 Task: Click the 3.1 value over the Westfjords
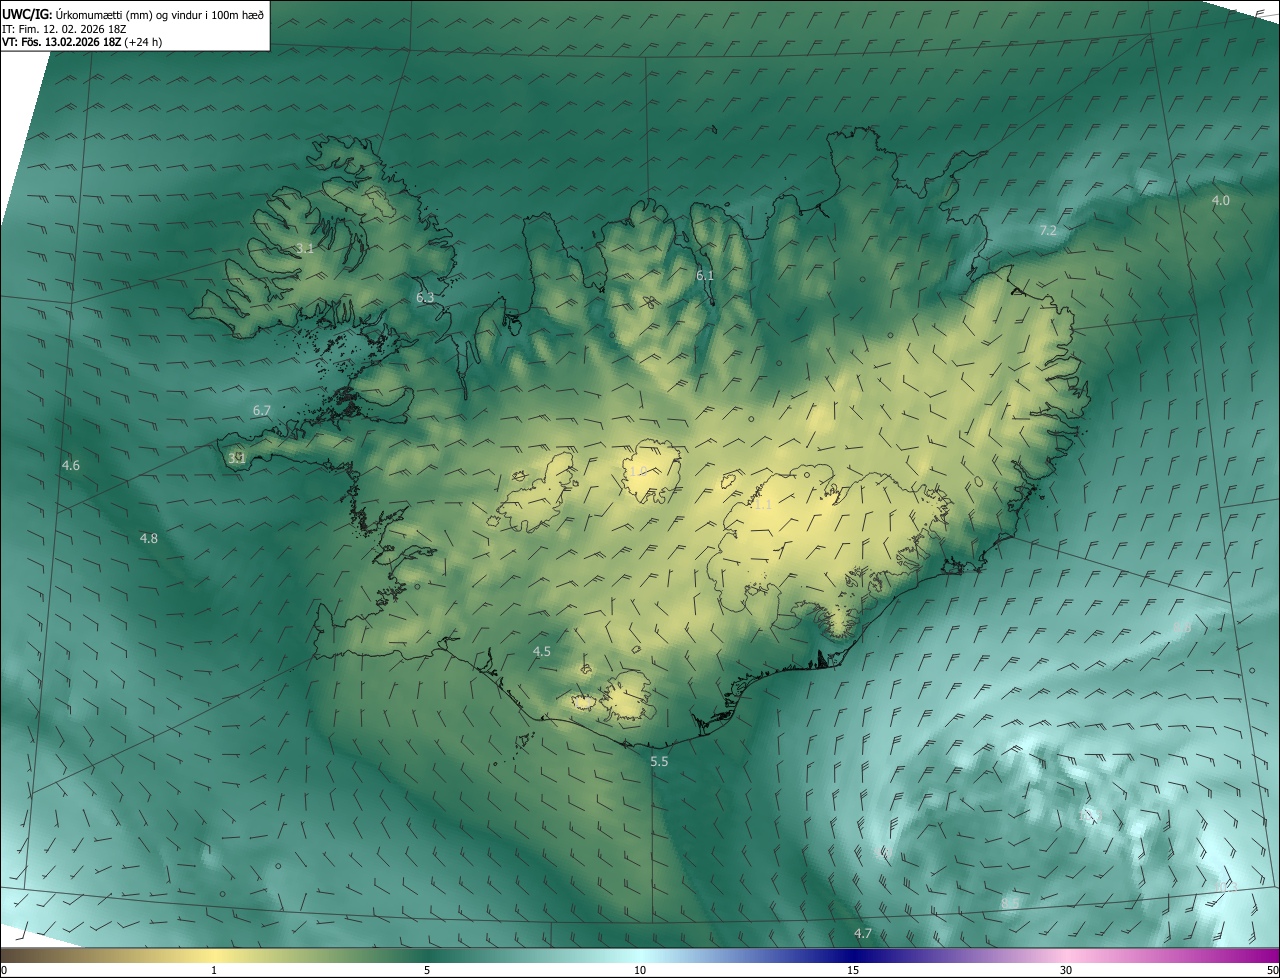tap(305, 248)
